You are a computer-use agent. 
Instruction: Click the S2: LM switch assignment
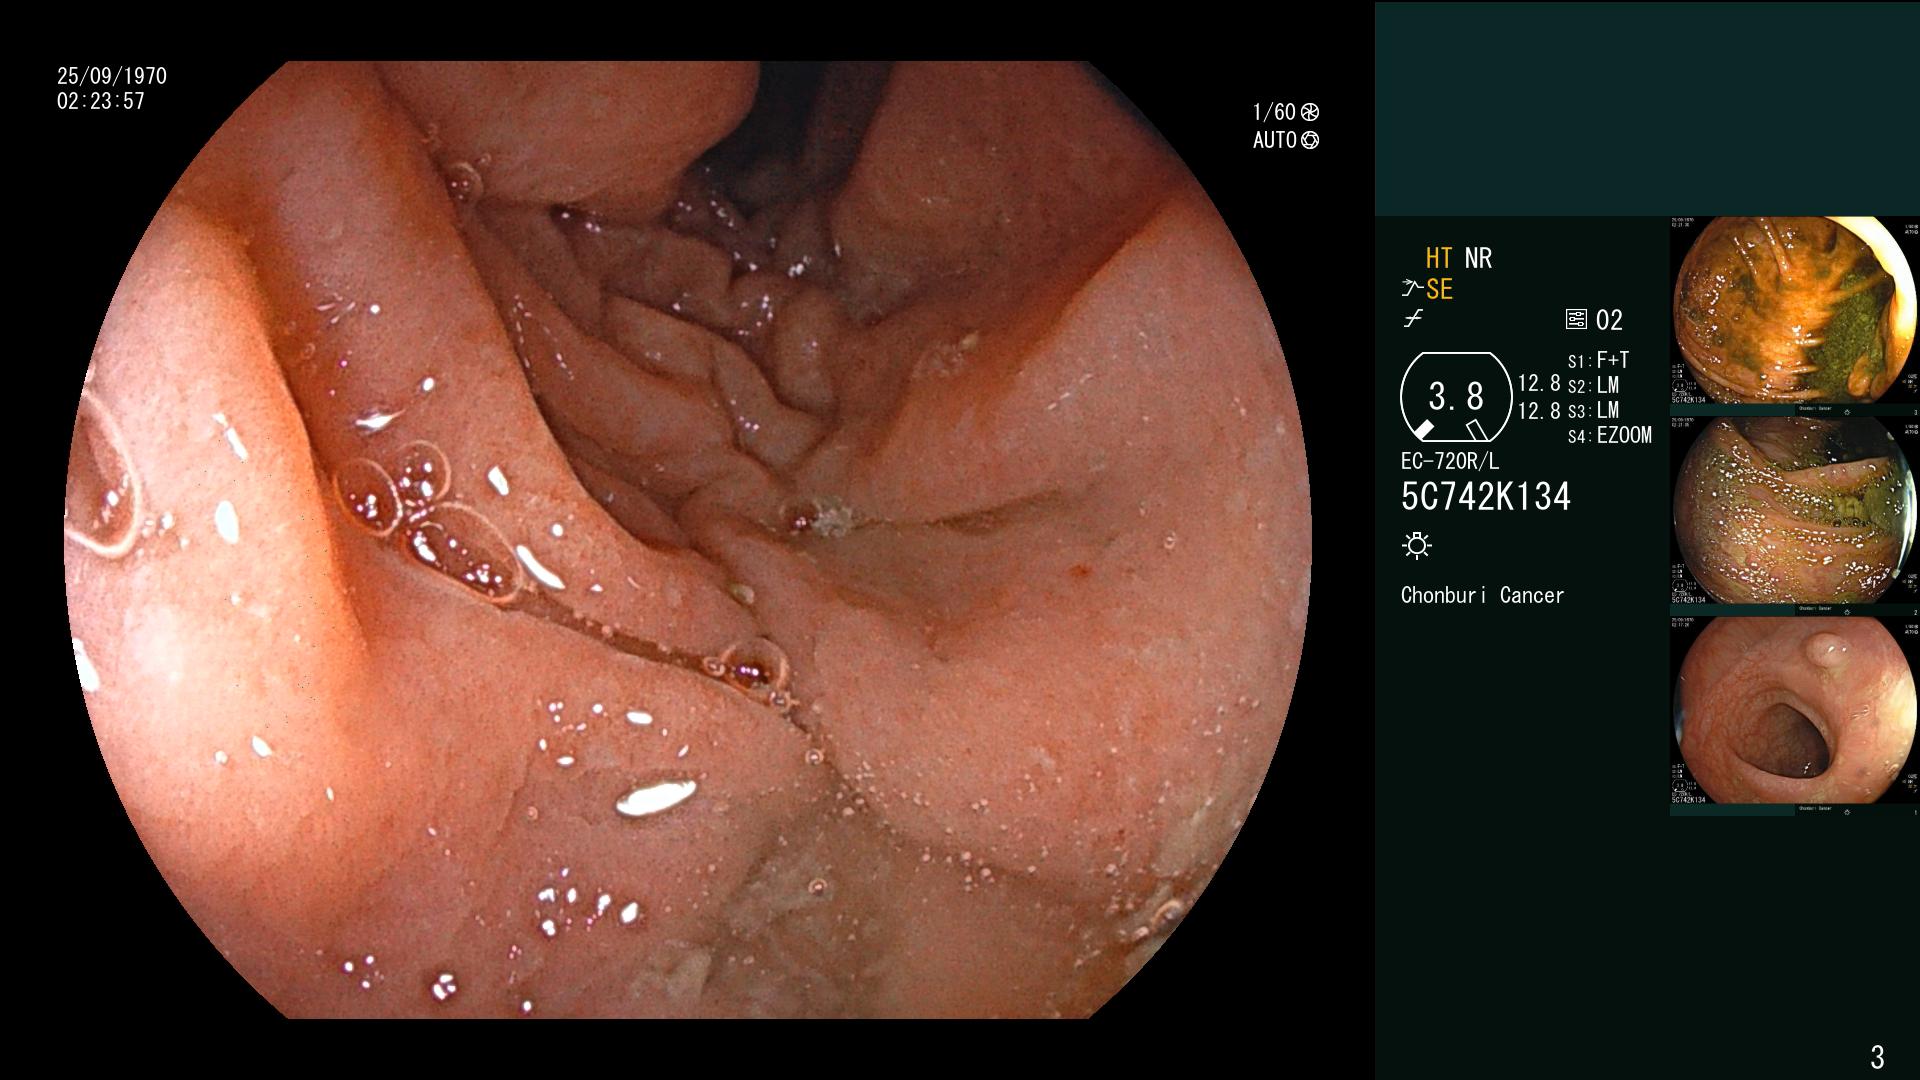tap(1593, 385)
